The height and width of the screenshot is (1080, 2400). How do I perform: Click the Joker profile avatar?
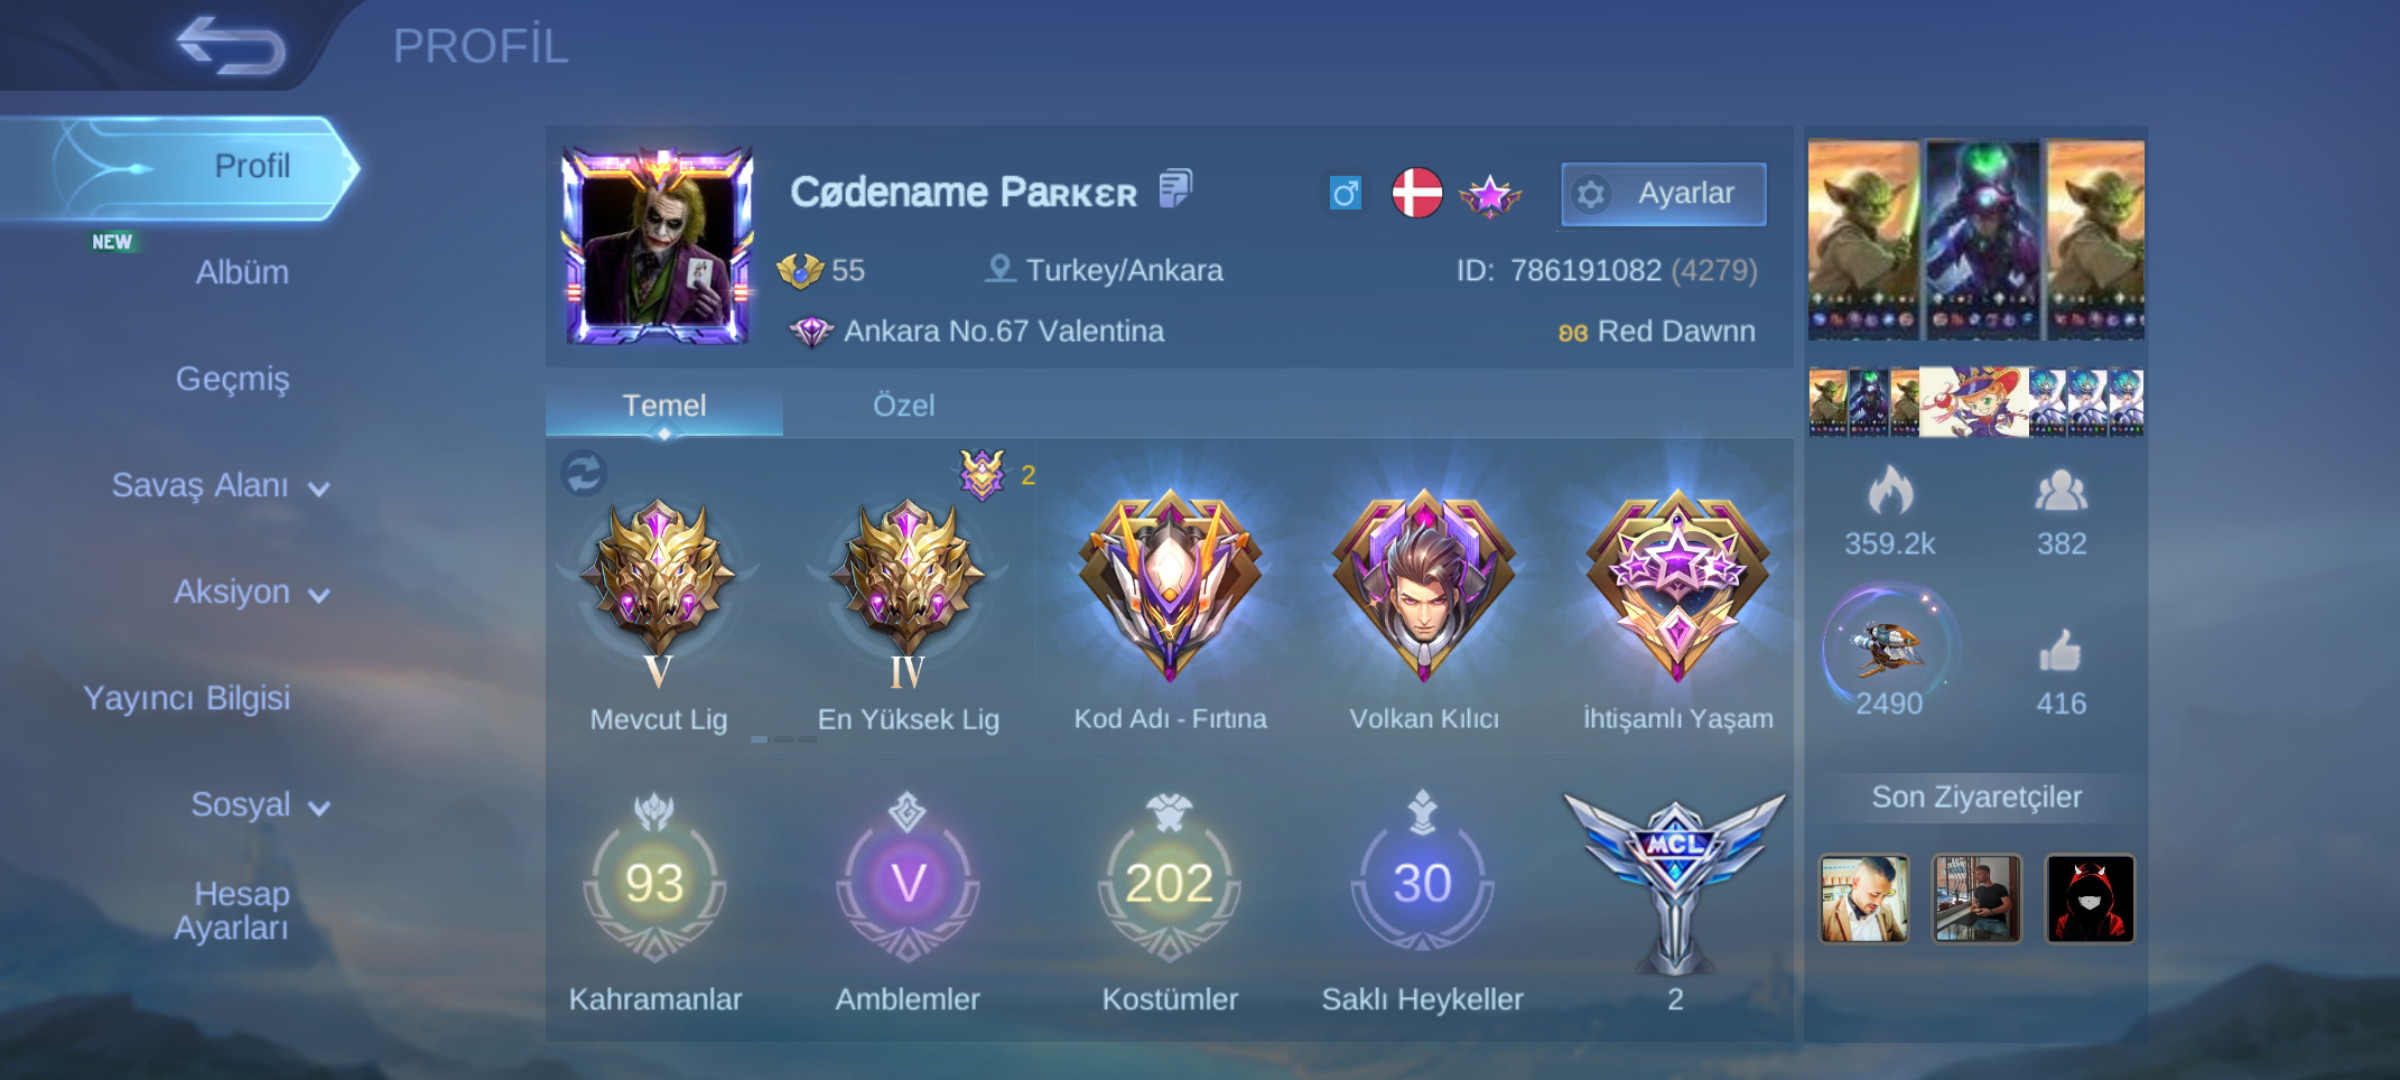pyautogui.click(x=657, y=246)
